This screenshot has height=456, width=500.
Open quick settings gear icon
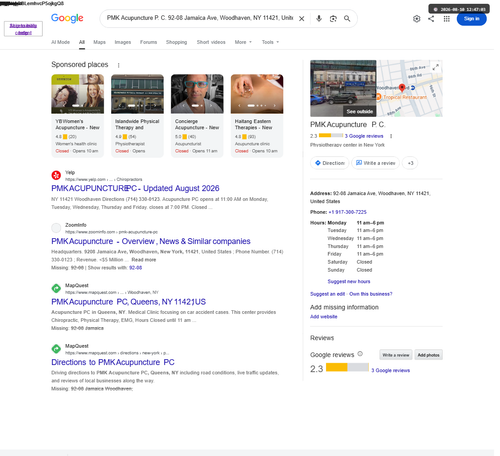click(416, 19)
